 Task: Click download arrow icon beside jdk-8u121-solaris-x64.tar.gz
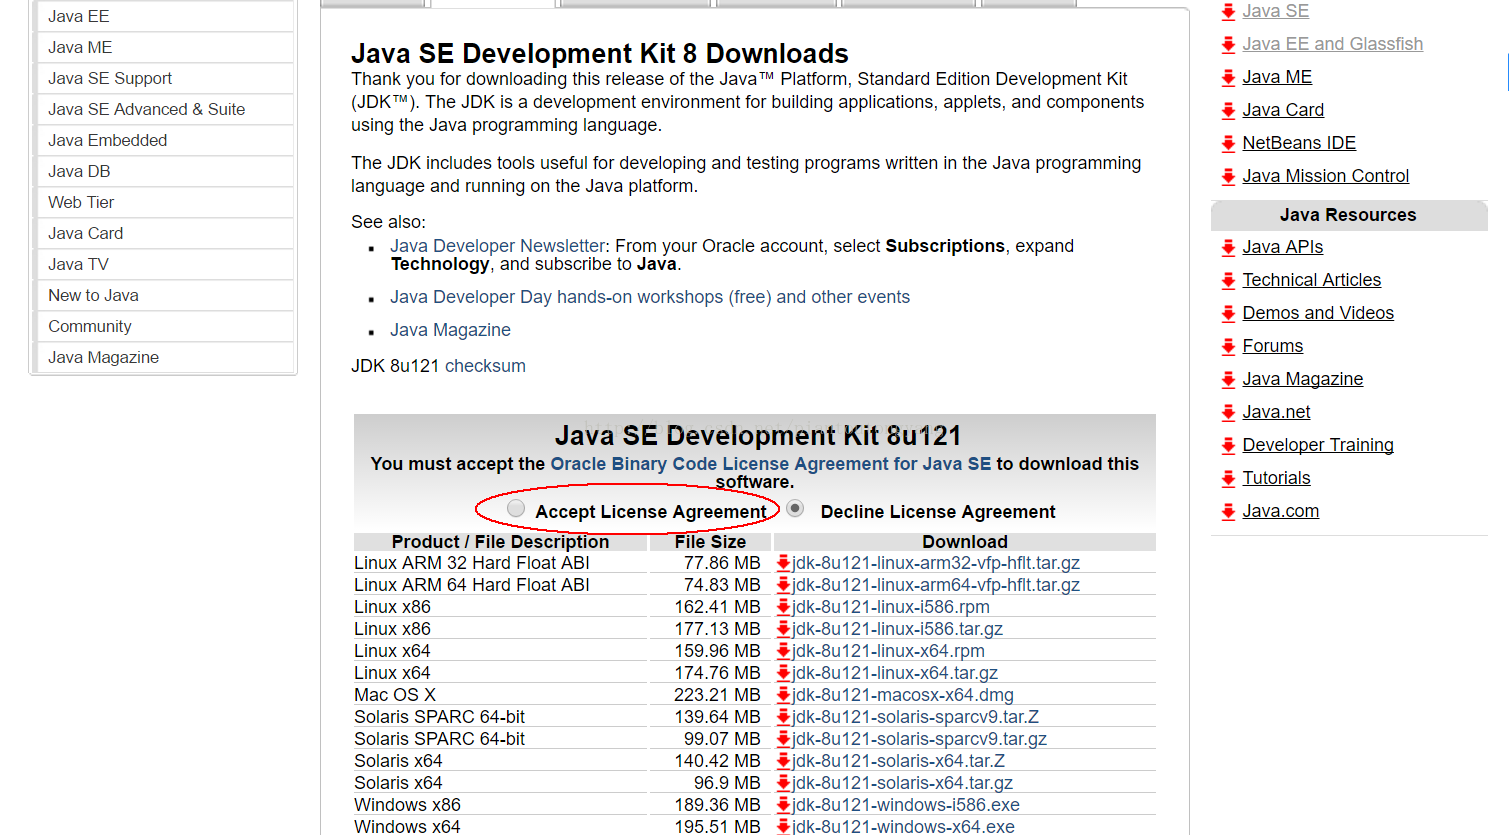[x=783, y=783]
